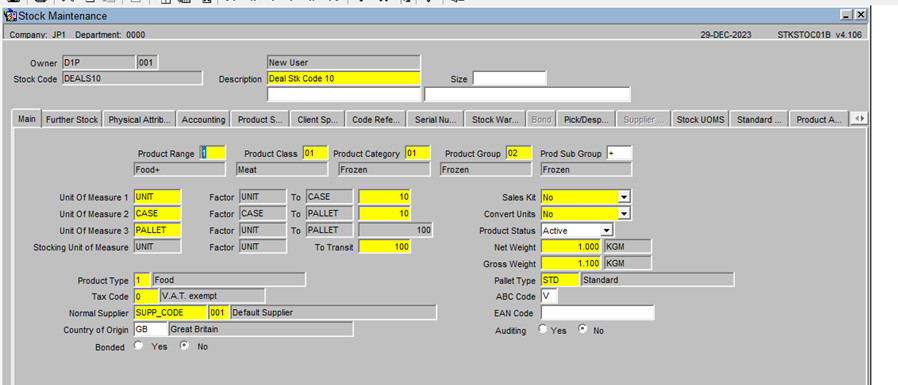Click the Country of Origin field GB
The height and width of the screenshot is (385, 898).
[151, 329]
